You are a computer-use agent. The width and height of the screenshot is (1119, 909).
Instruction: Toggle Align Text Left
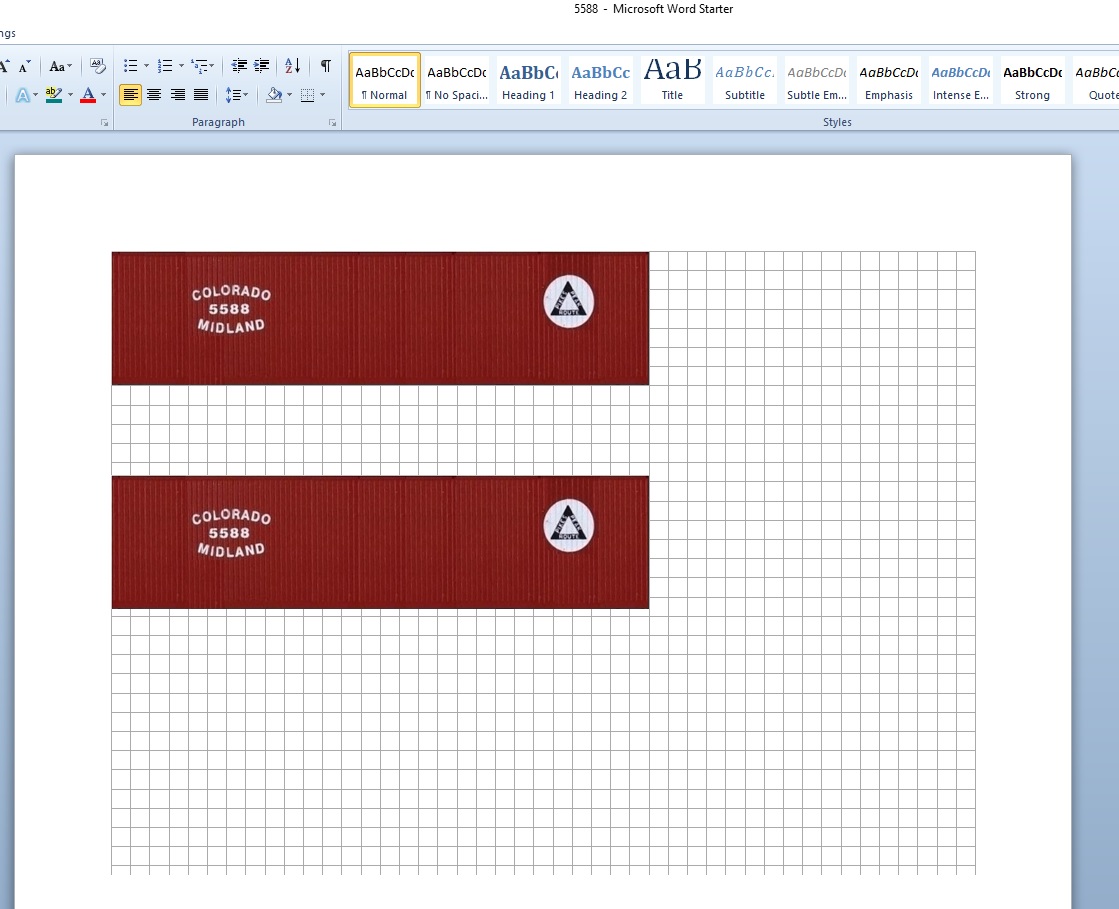[x=130, y=95]
